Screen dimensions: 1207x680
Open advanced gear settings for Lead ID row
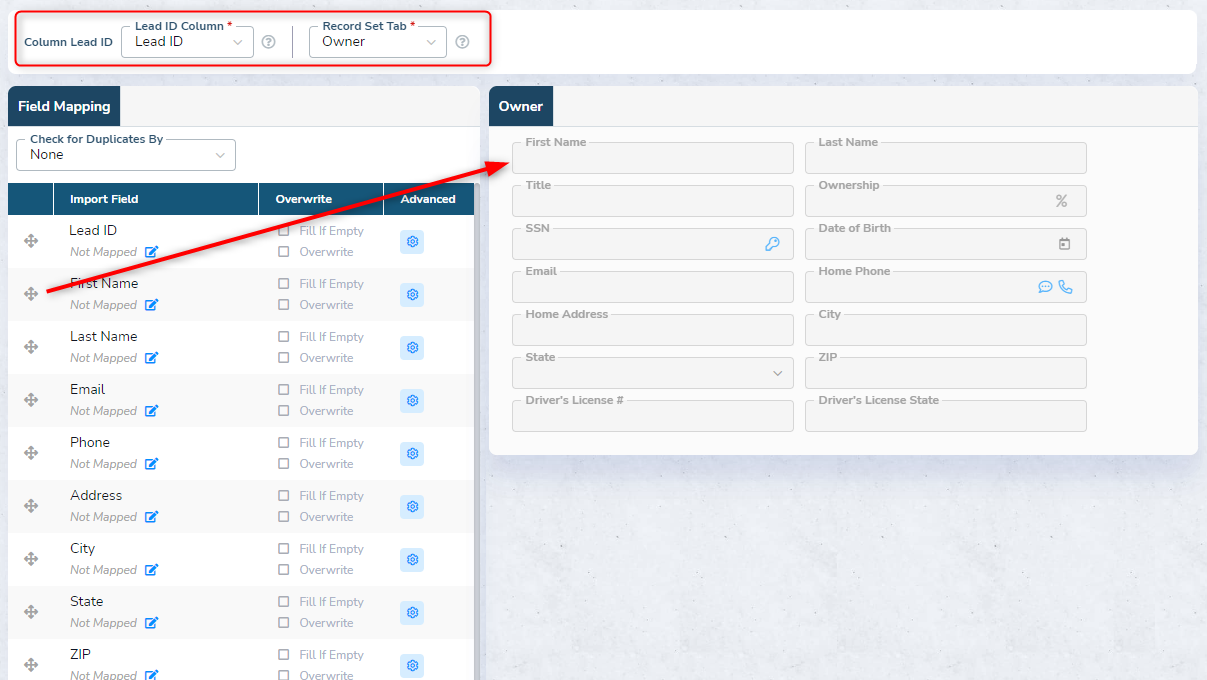(412, 242)
